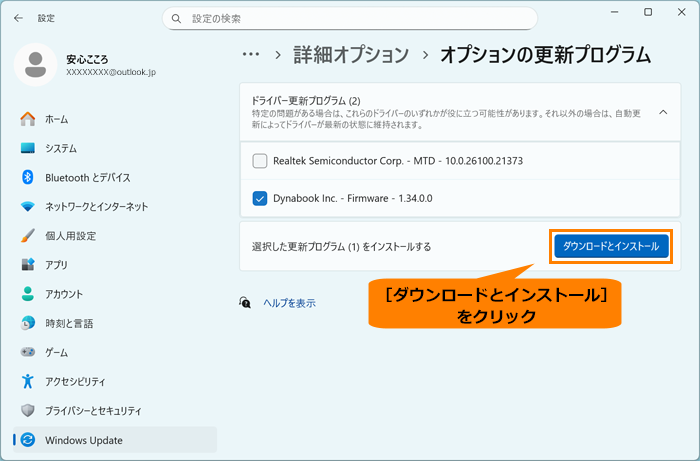Open Gaming via controller icon
700x461 pixels.
[x=28, y=352]
